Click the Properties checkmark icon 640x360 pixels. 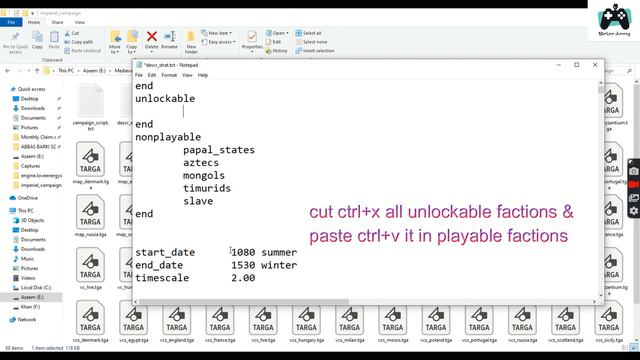(252, 37)
